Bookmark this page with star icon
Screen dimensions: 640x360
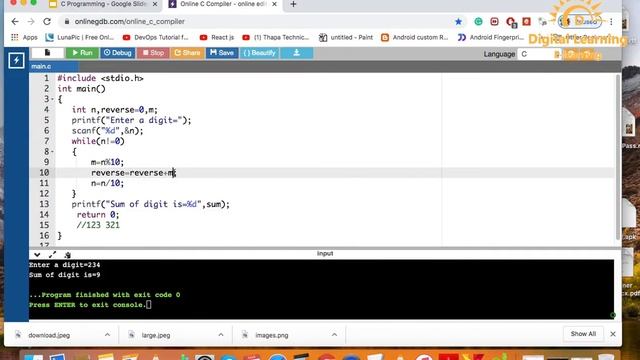[x=458, y=22]
